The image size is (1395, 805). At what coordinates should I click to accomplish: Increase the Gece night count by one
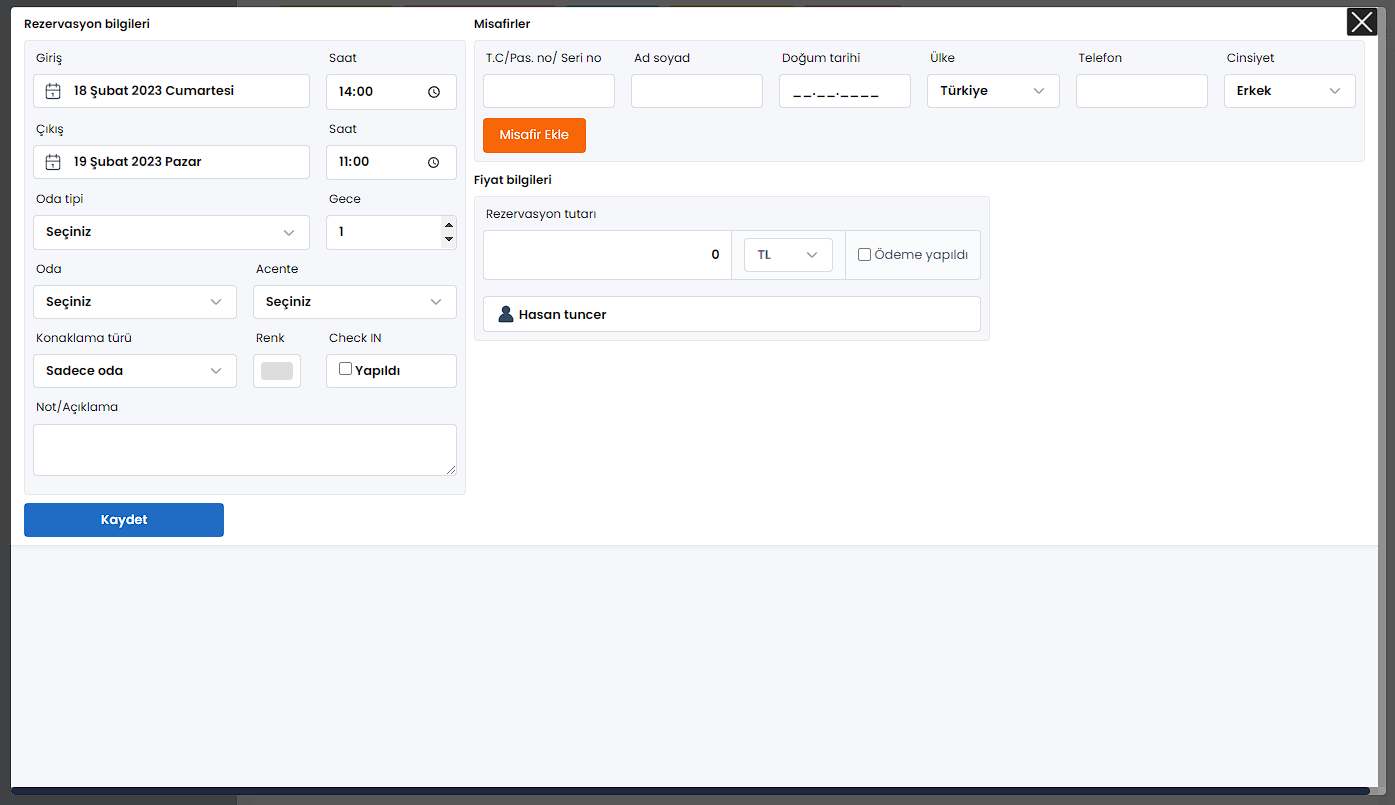tap(448, 225)
